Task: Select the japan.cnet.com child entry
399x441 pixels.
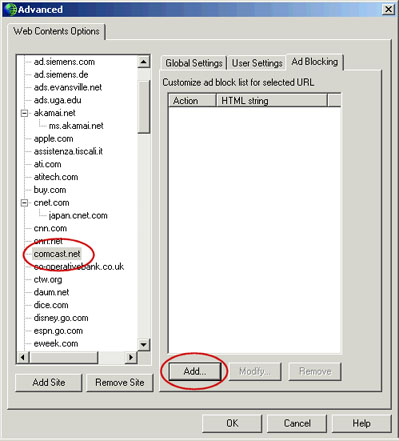Action: coord(78,216)
